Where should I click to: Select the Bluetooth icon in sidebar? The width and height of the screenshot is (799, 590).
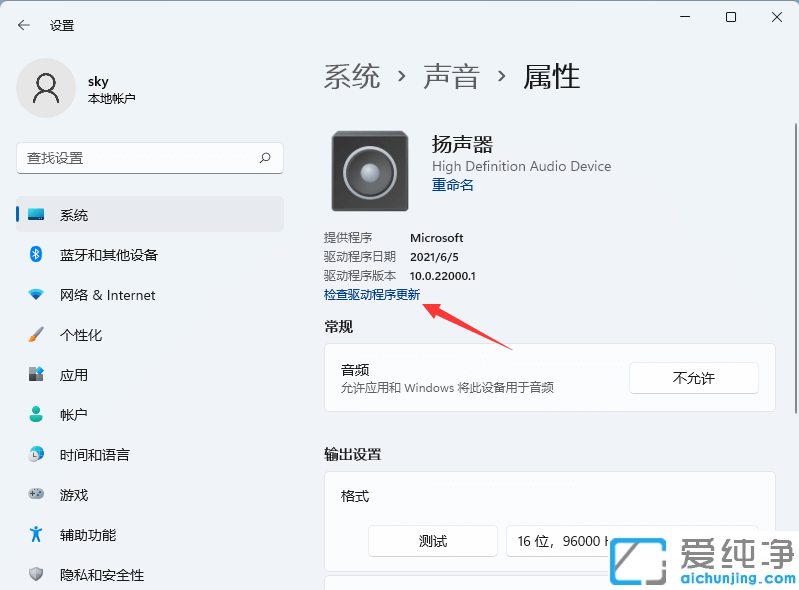click(36, 254)
